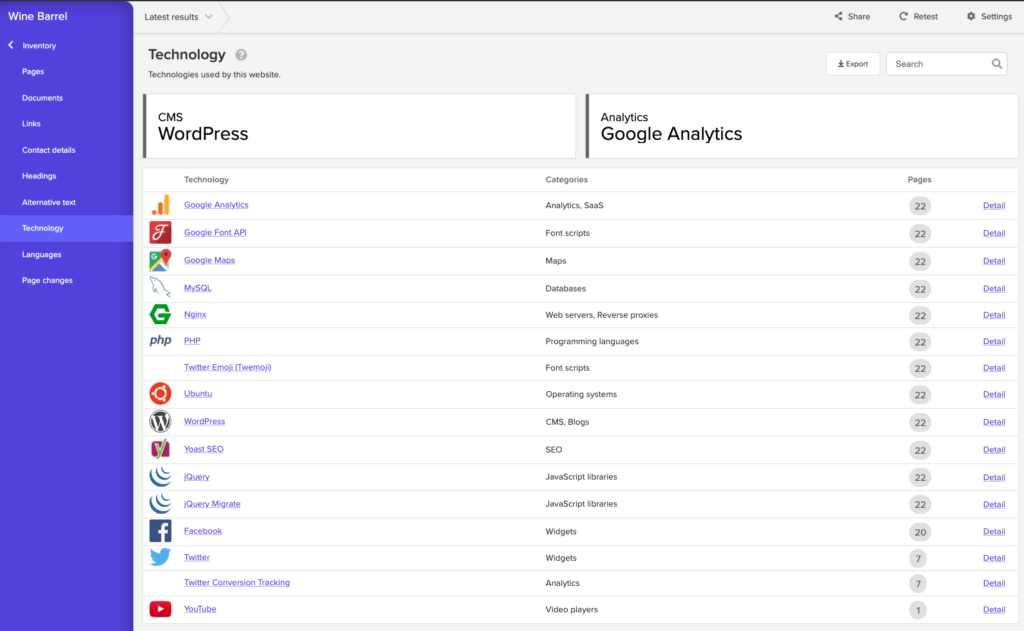Click the Facebook logo icon
Viewport: 1024px width, 631px height.
[x=160, y=531]
